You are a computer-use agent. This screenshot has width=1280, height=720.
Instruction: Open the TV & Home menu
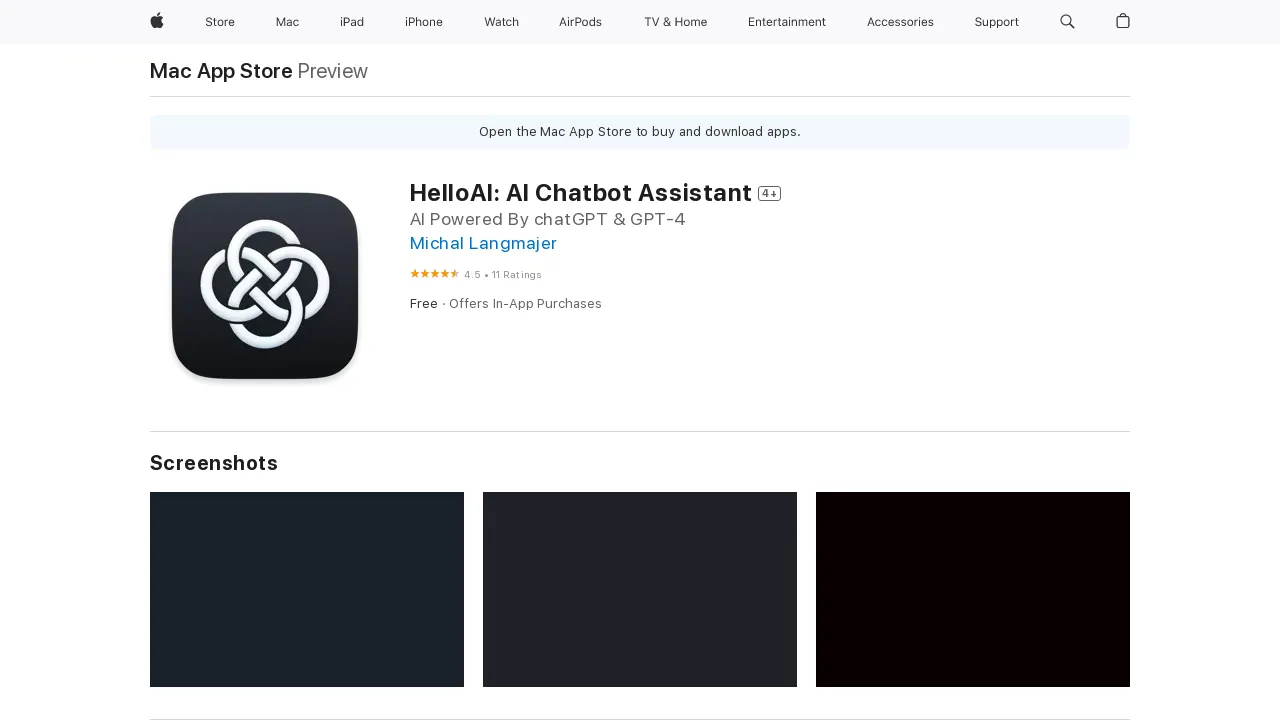[x=675, y=22]
